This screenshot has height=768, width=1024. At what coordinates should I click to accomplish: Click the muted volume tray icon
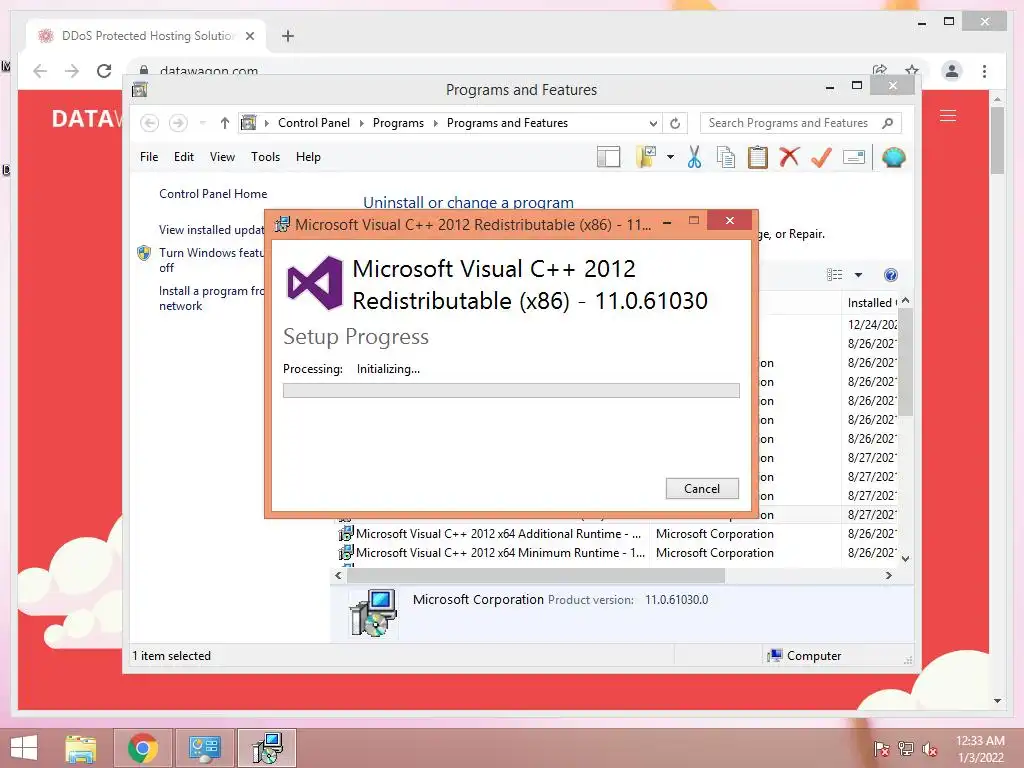click(929, 749)
